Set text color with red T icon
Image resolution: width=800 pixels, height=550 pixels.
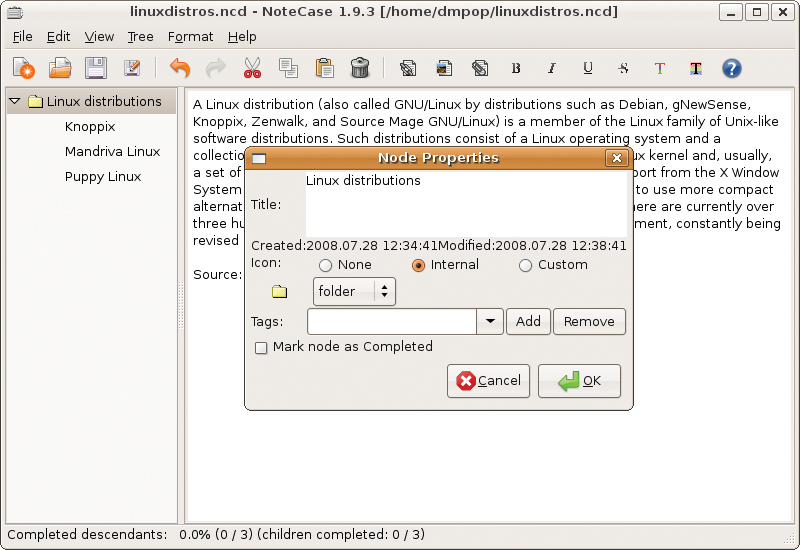point(660,68)
